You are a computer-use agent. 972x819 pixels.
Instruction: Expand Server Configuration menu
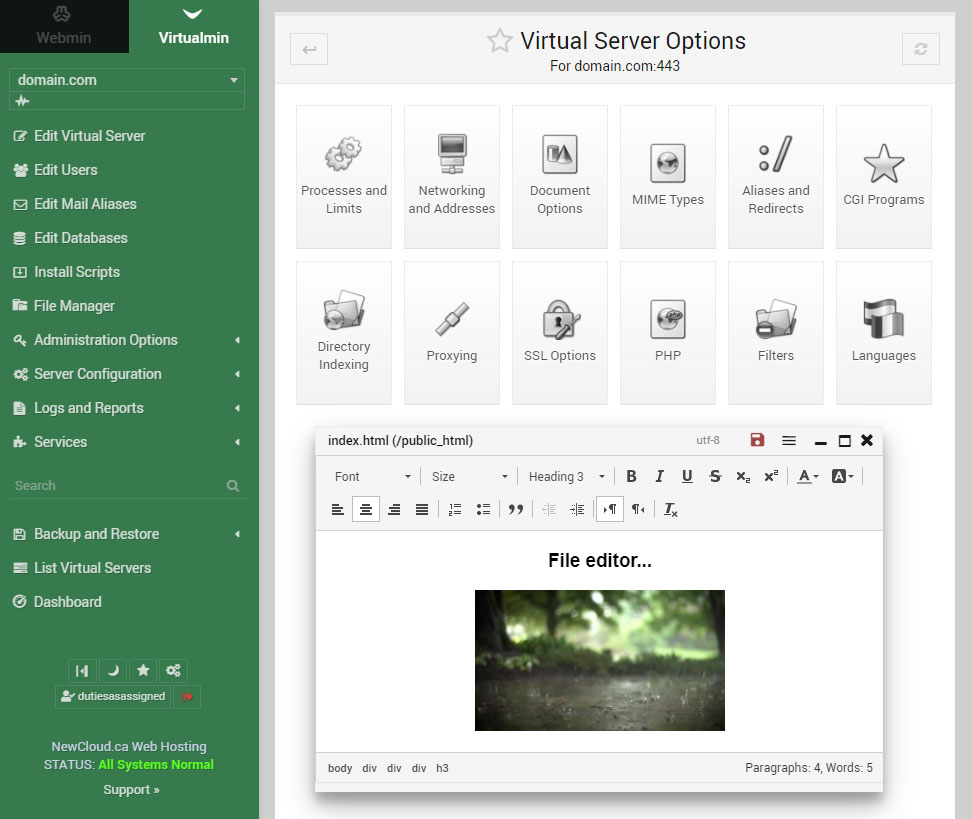coord(128,374)
